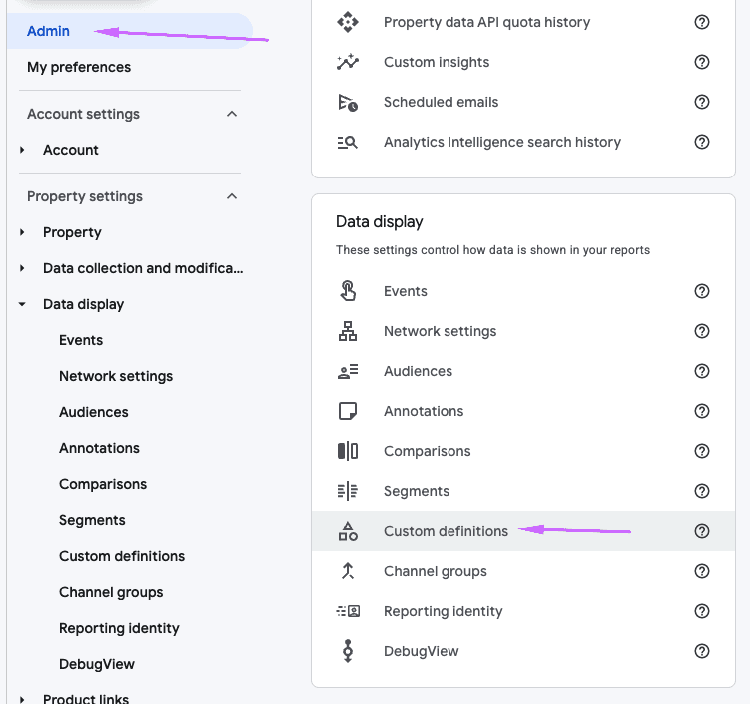Viewport: 750px width, 704px height.
Task: Open Analytics Intelligence search history link
Action: pos(502,142)
